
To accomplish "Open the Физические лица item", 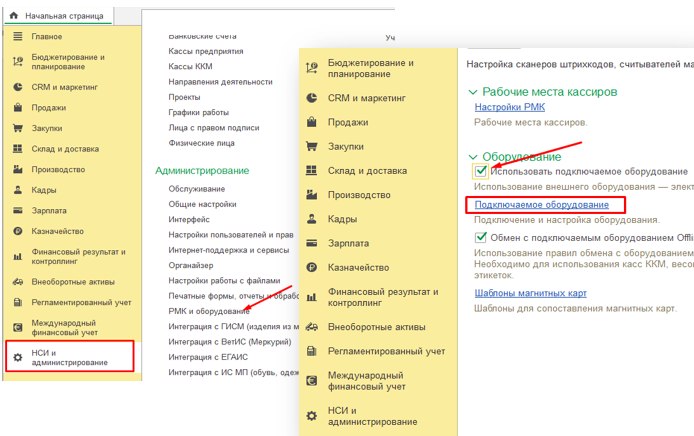I will [x=201, y=143].
